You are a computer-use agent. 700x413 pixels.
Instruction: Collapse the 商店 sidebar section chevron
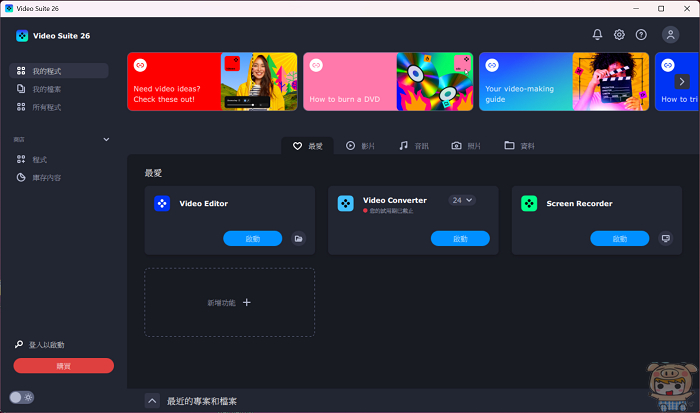point(106,139)
